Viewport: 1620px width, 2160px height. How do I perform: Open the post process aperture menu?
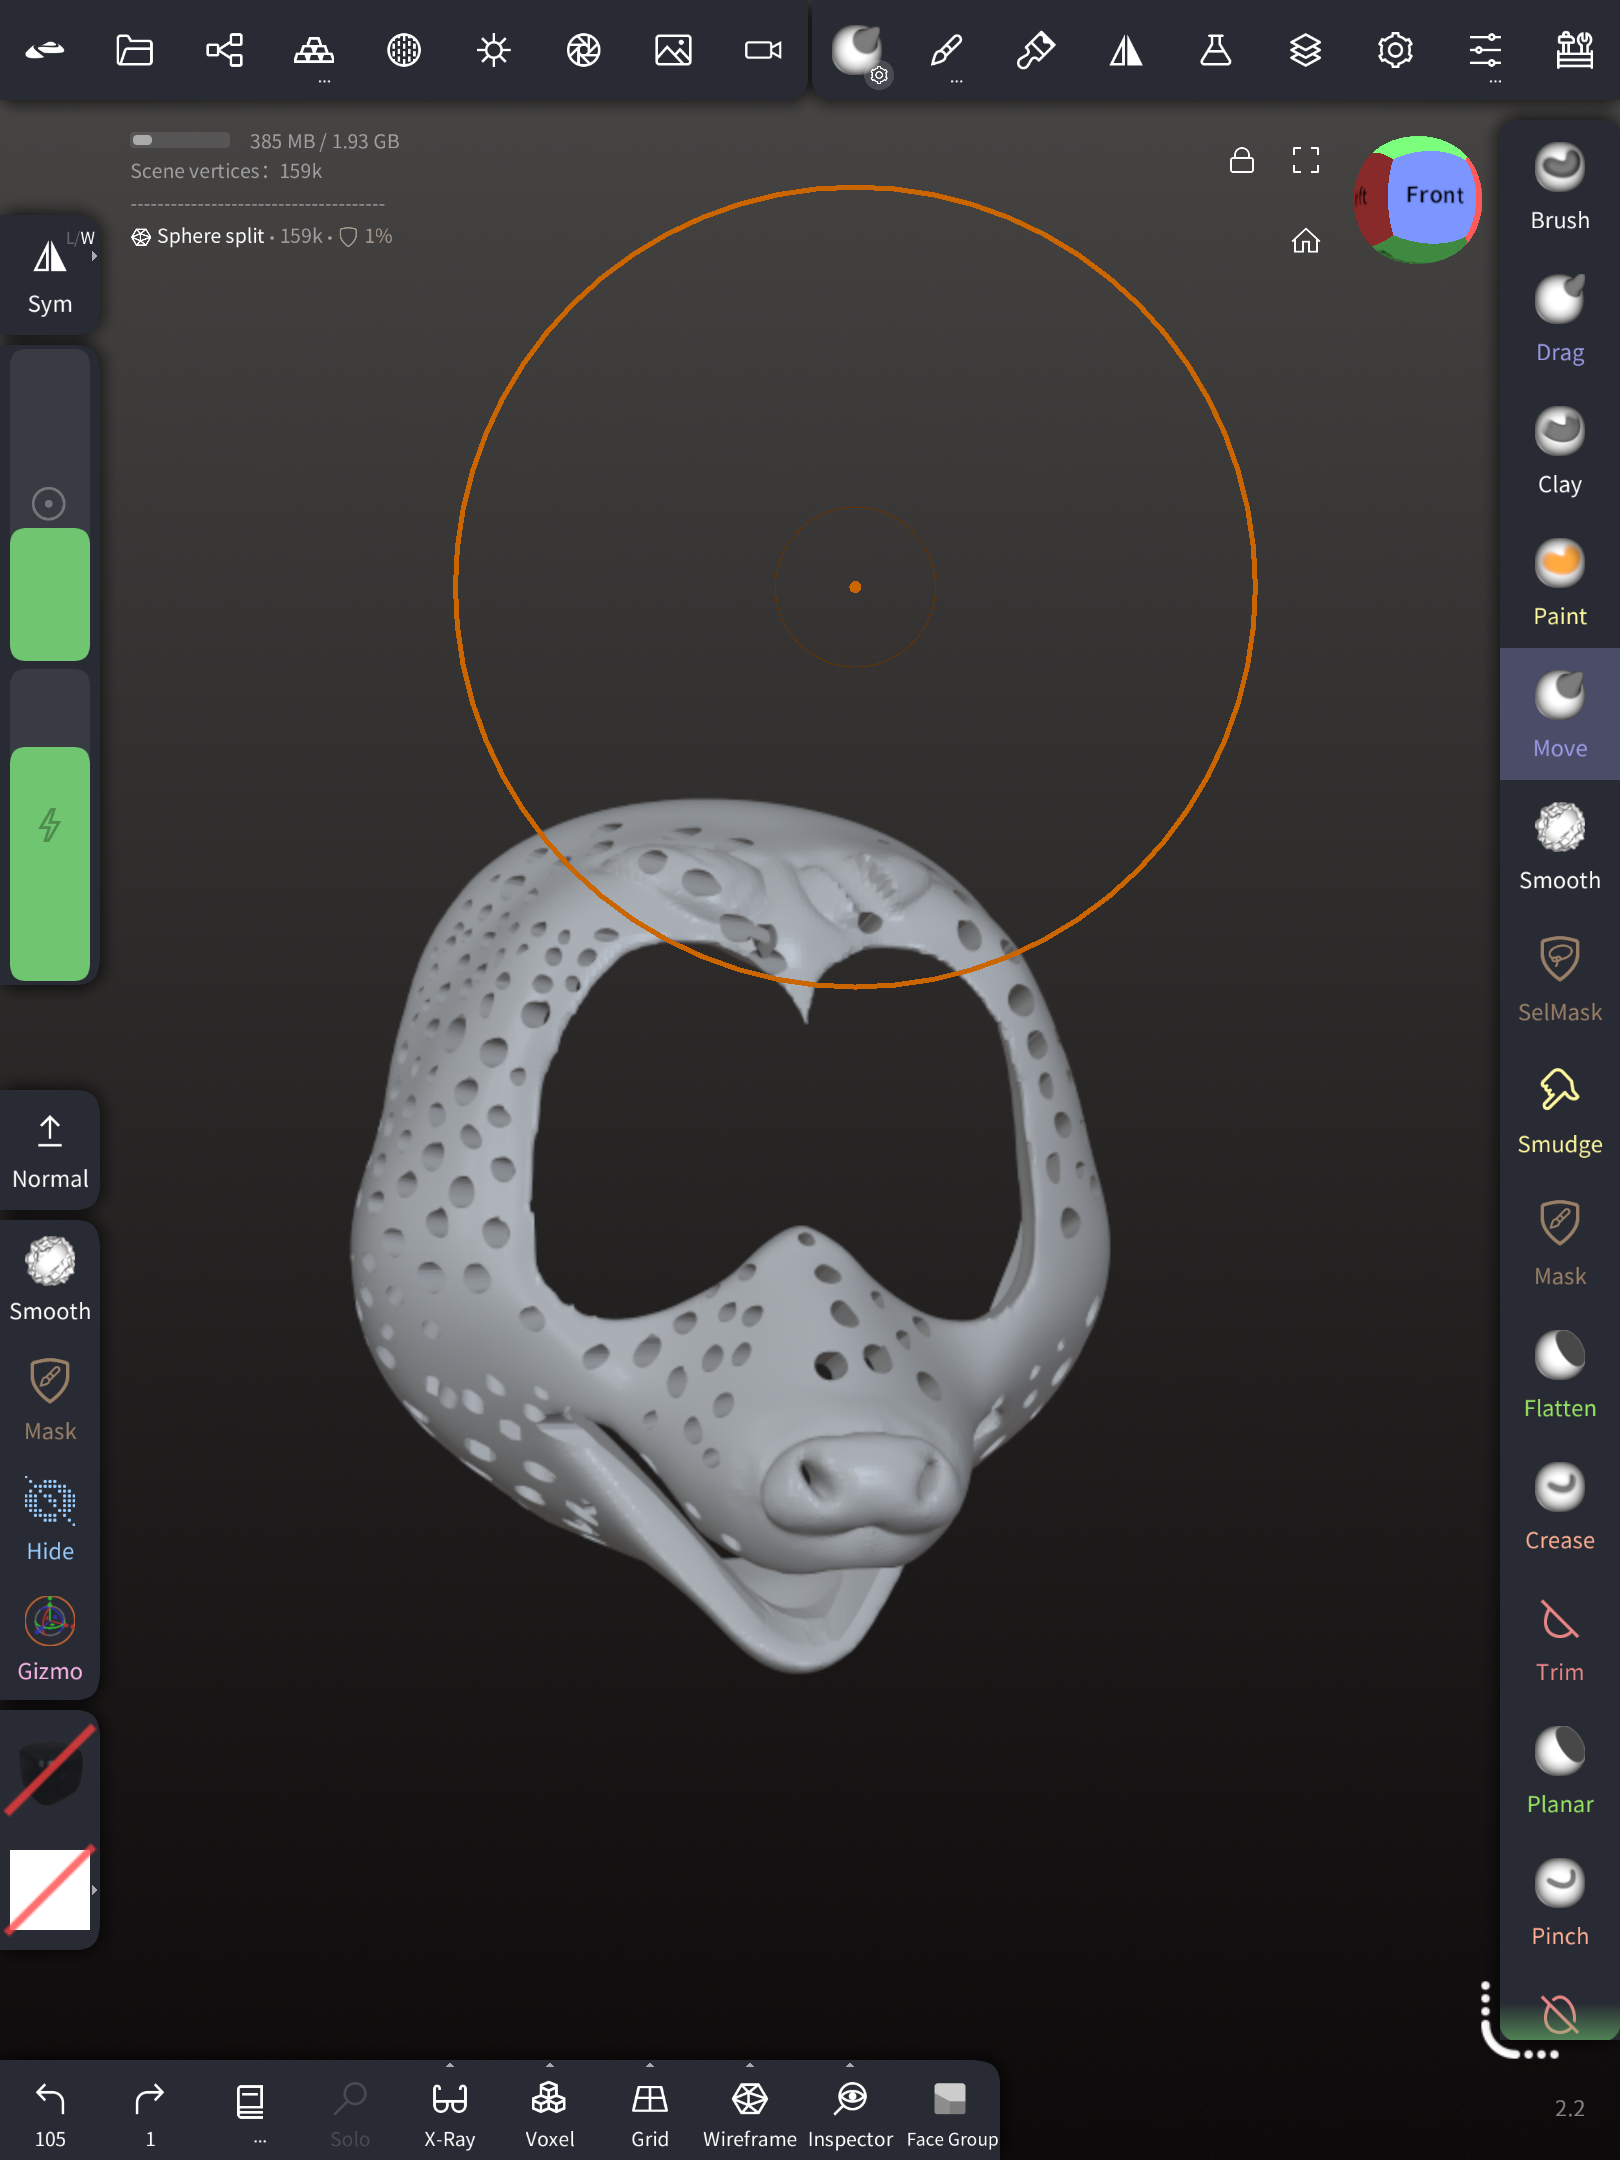point(584,50)
